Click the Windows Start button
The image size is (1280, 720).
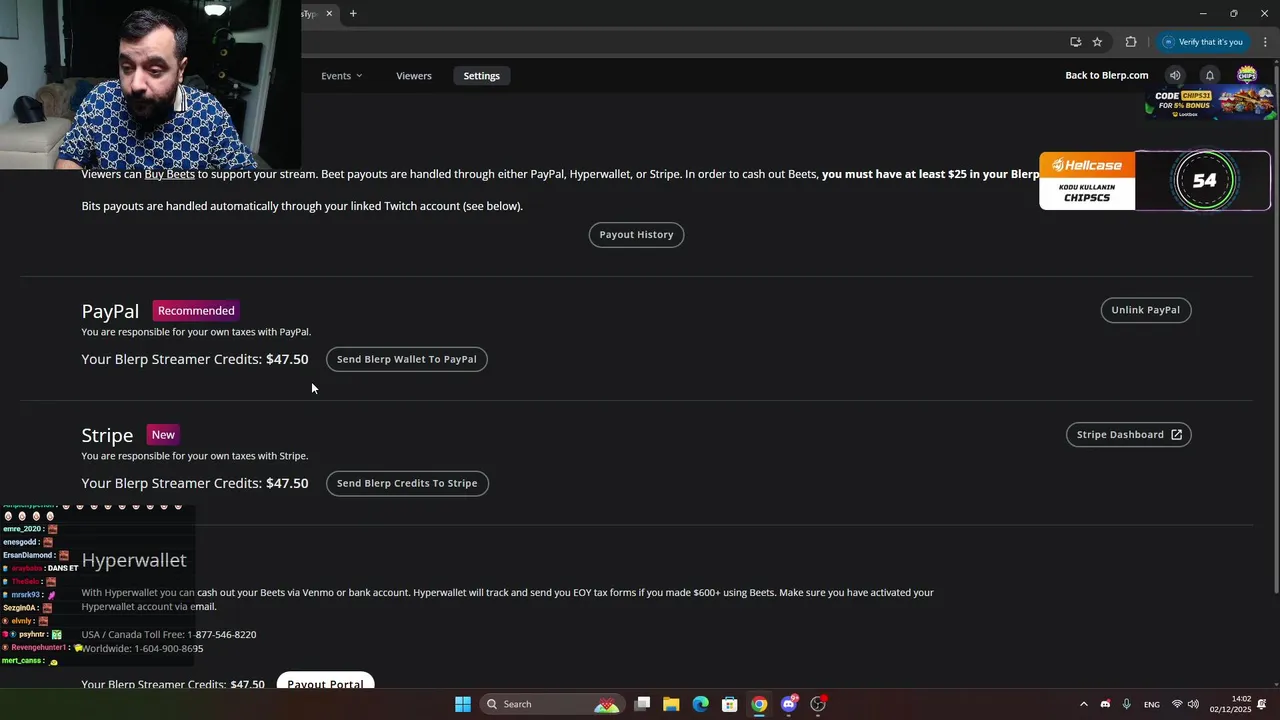[x=463, y=704]
